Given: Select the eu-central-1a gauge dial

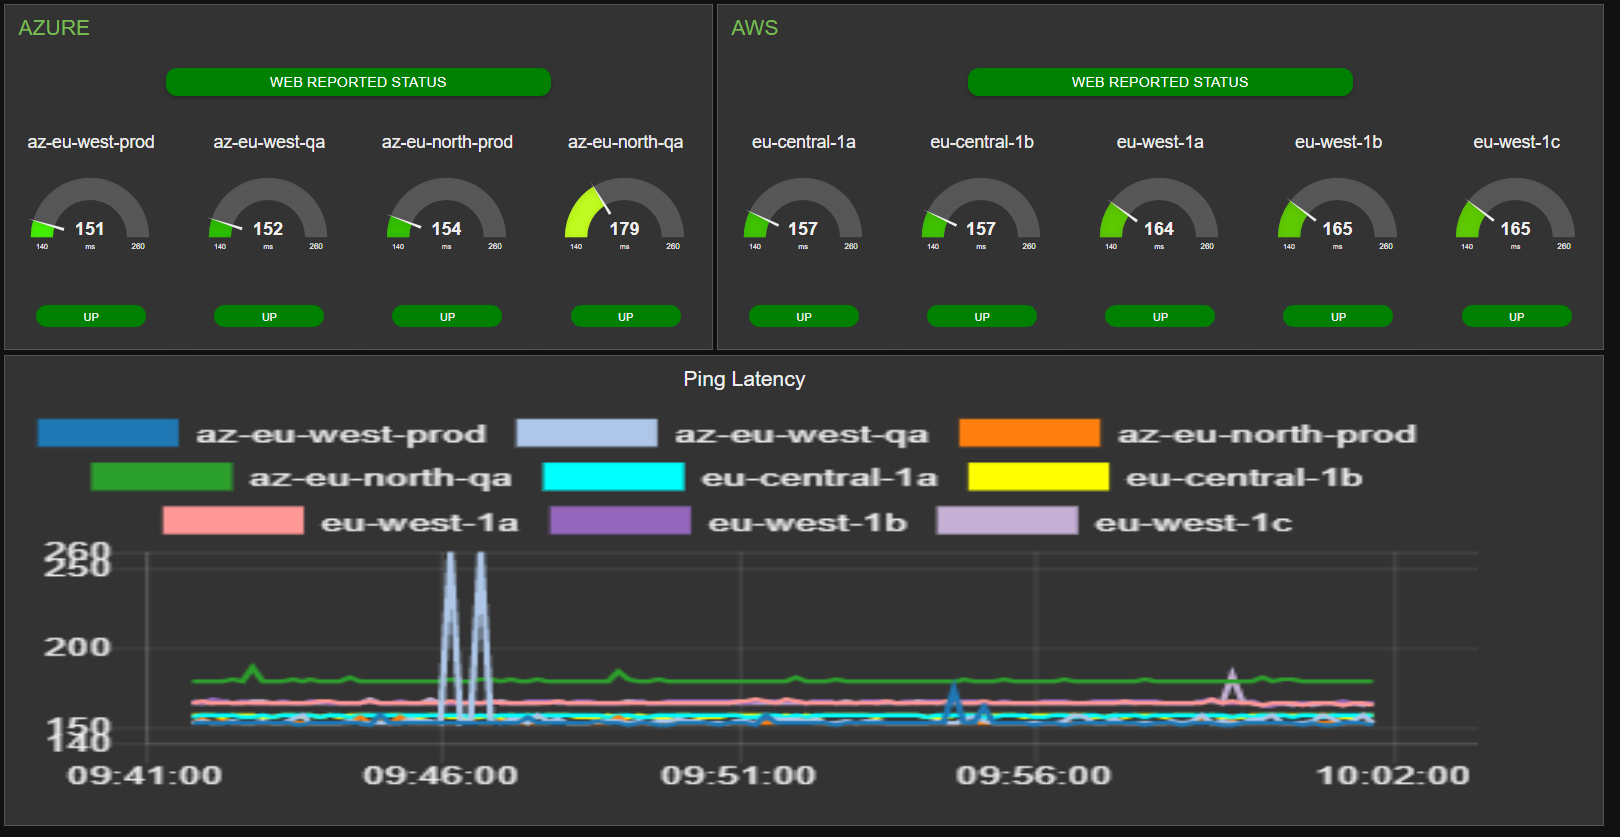Looking at the screenshot, I should coord(803,213).
